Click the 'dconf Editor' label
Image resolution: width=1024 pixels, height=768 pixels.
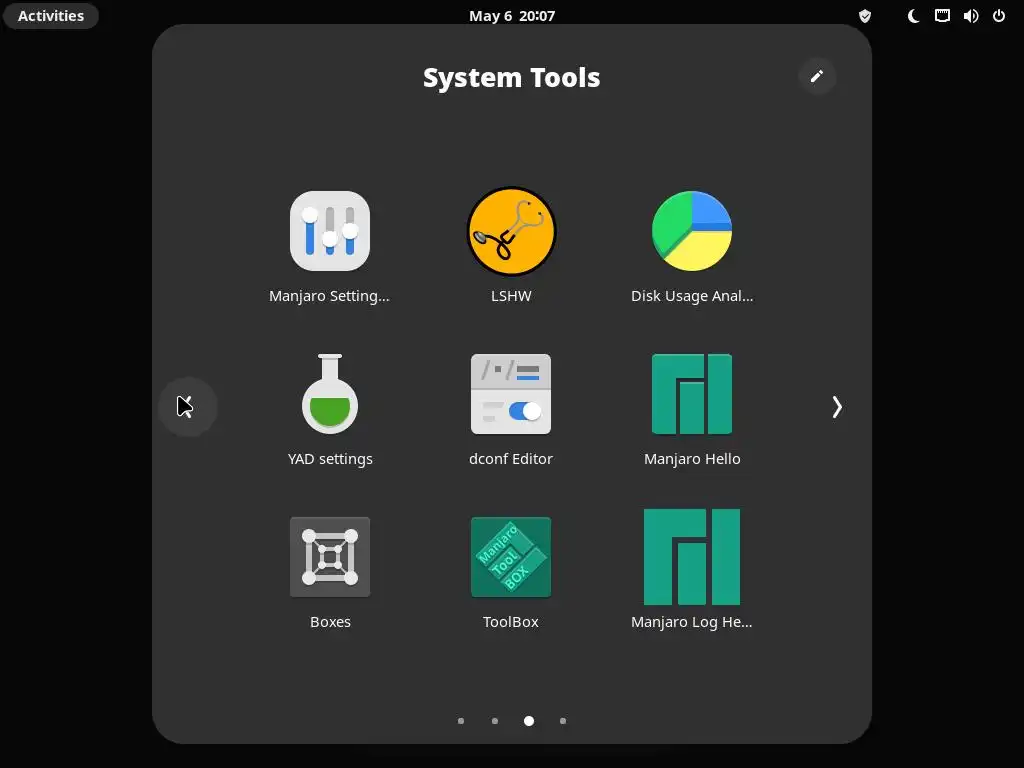coord(511,459)
